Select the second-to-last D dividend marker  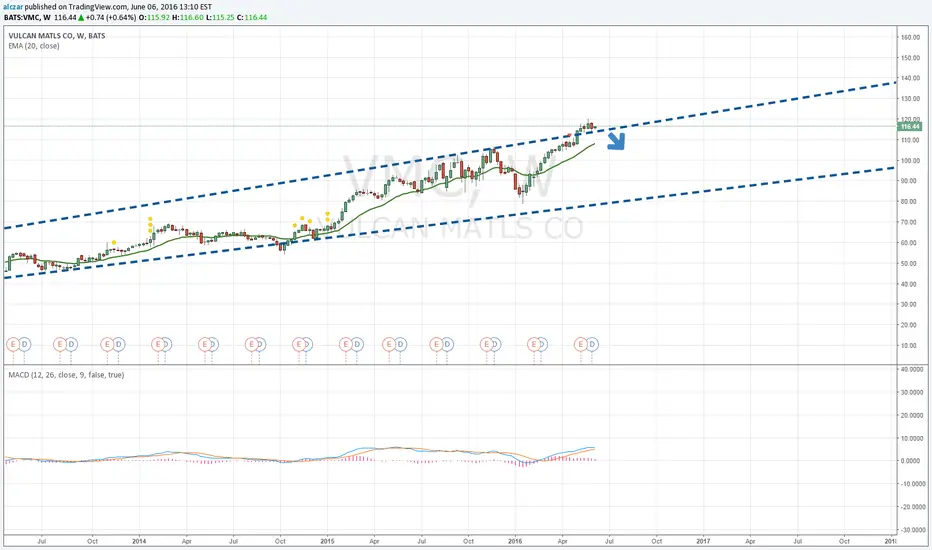tap(543, 344)
